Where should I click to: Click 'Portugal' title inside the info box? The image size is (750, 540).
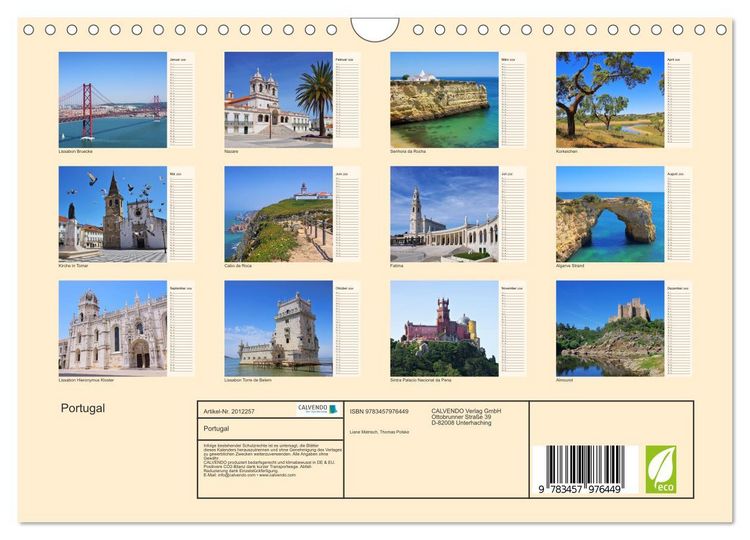[x=216, y=429]
